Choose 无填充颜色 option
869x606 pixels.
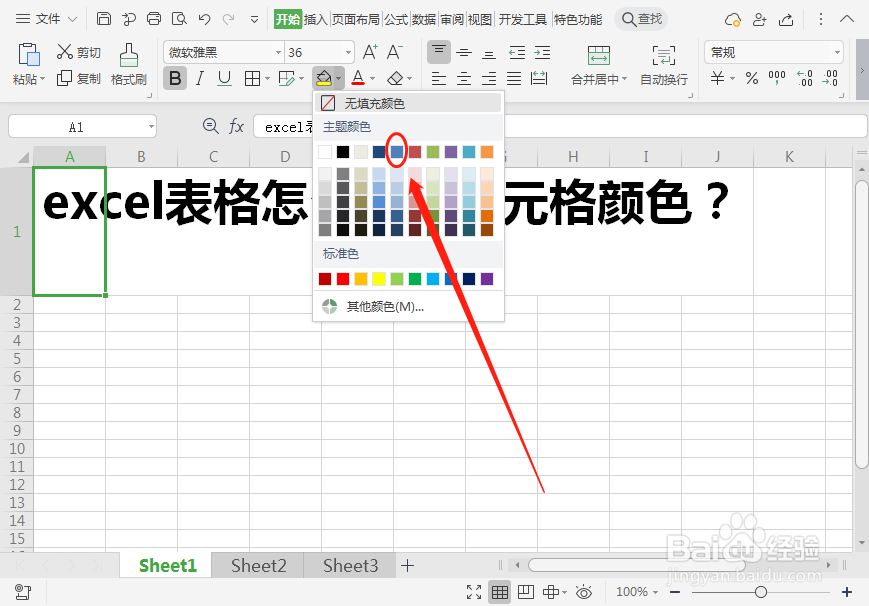pyautogui.click(x=408, y=103)
